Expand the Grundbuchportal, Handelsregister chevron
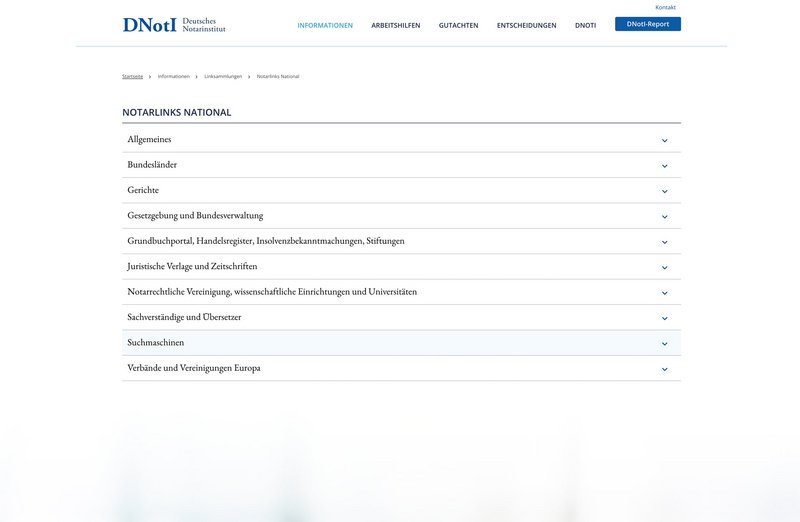This screenshot has width=800, height=522. (x=664, y=242)
